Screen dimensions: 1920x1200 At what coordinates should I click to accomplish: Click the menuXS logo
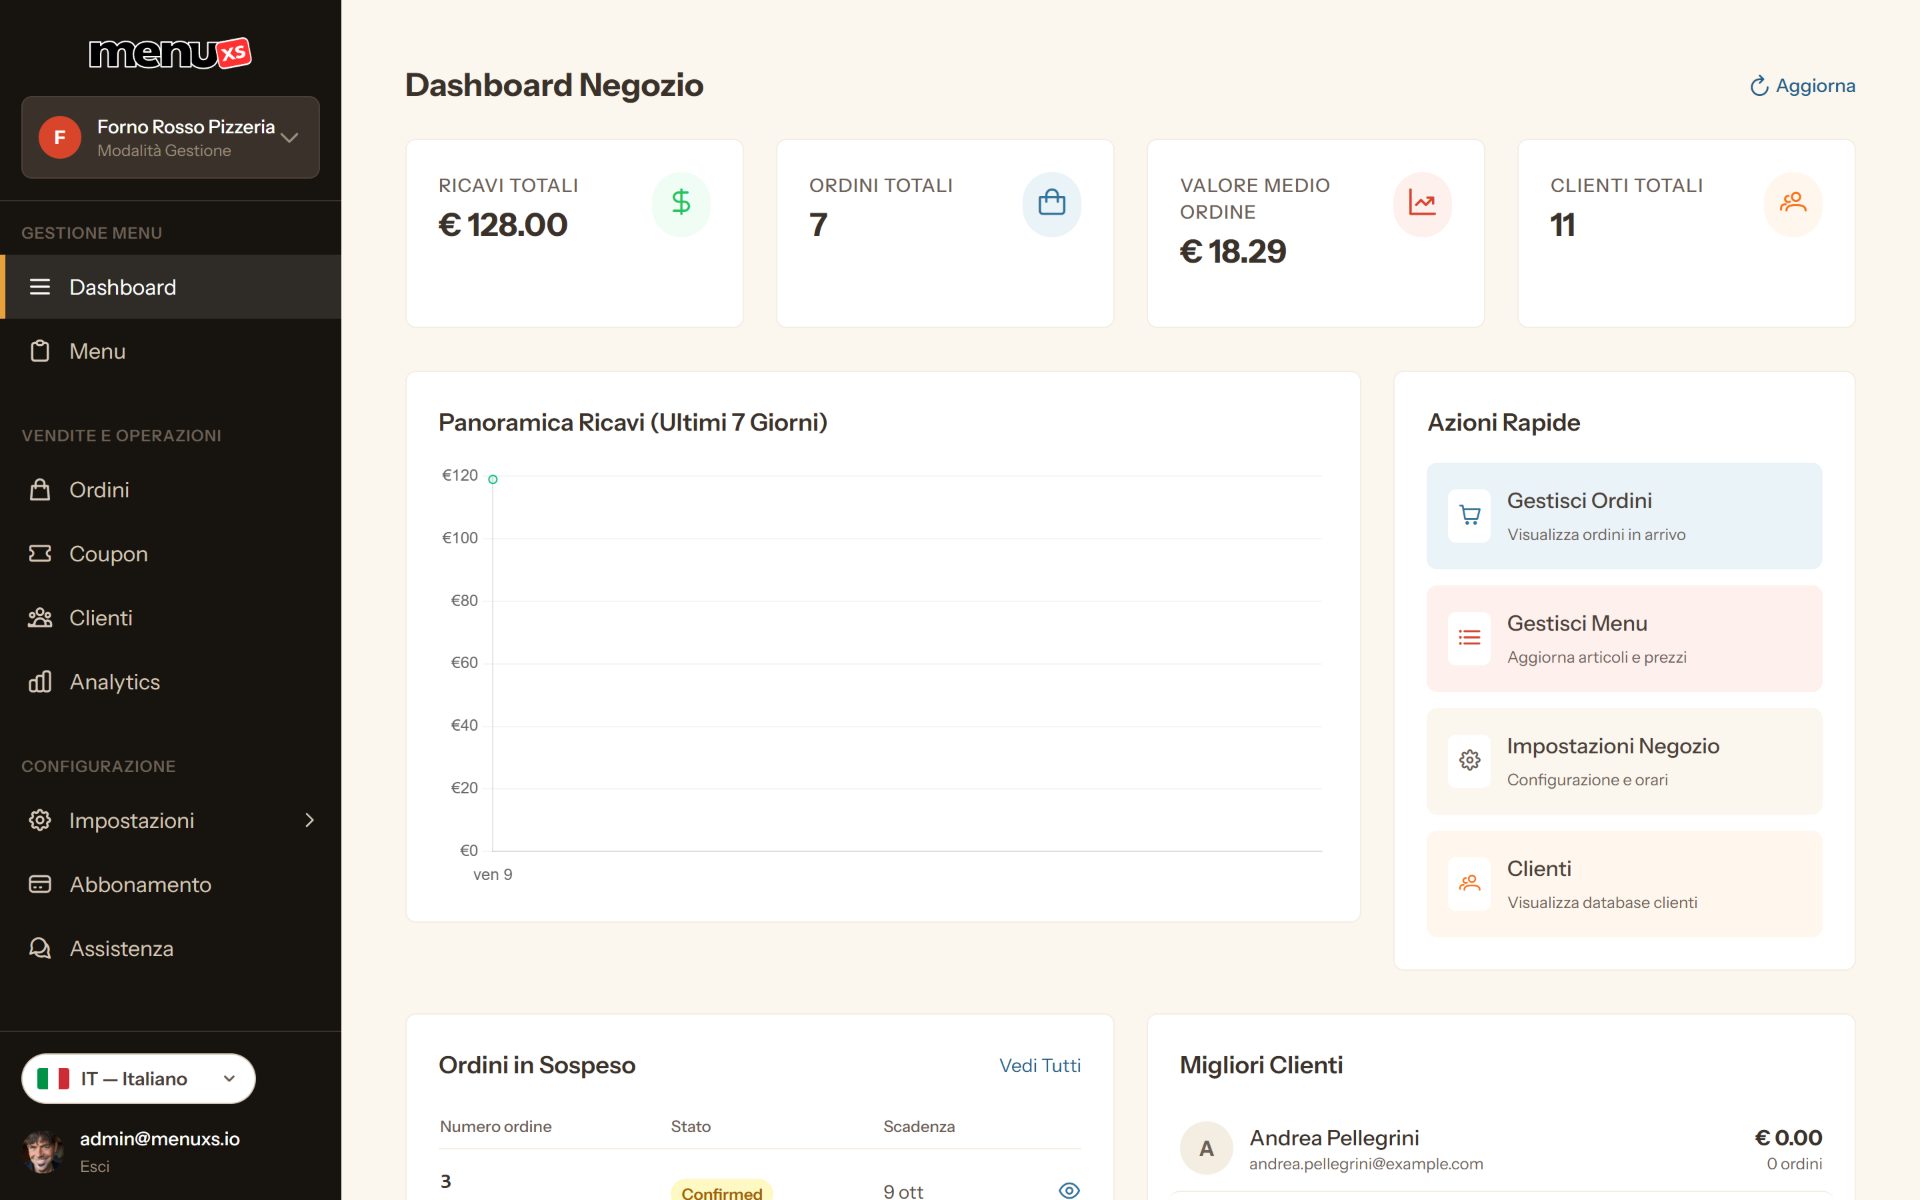[x=170, y=53]
